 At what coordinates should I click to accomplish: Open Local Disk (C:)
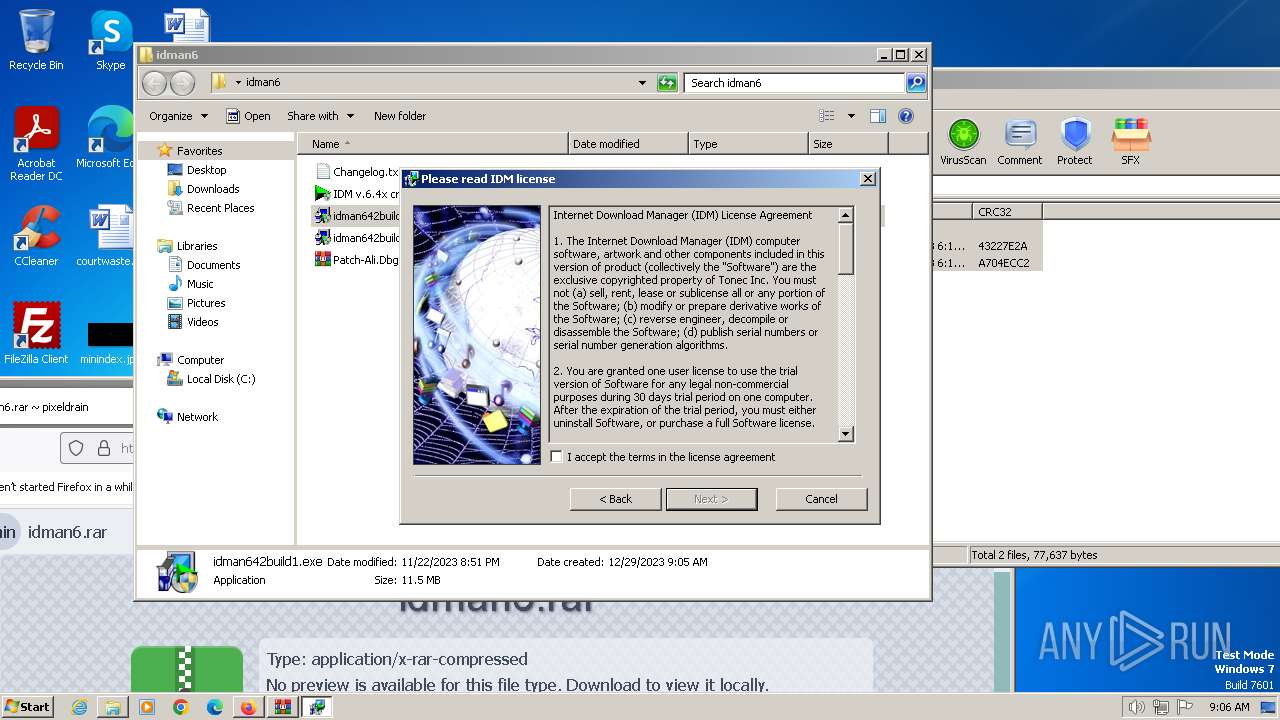click(x=220, y=379)
